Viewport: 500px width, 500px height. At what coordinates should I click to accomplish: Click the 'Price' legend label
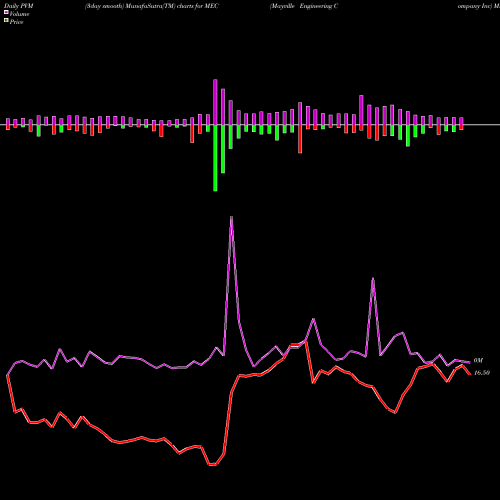coord(16,22)
